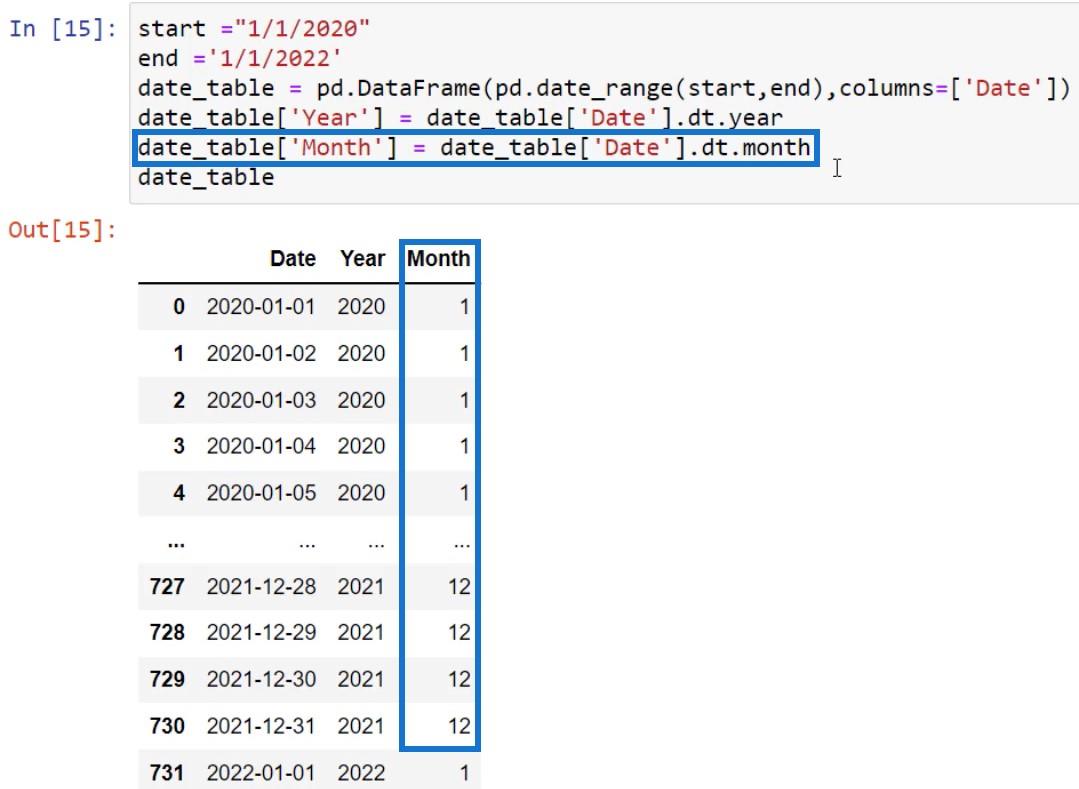The width and height of the screenshot is (1079, 789).
Task: Click the date_table['Year'] assignment line
Action: (460, 118)
